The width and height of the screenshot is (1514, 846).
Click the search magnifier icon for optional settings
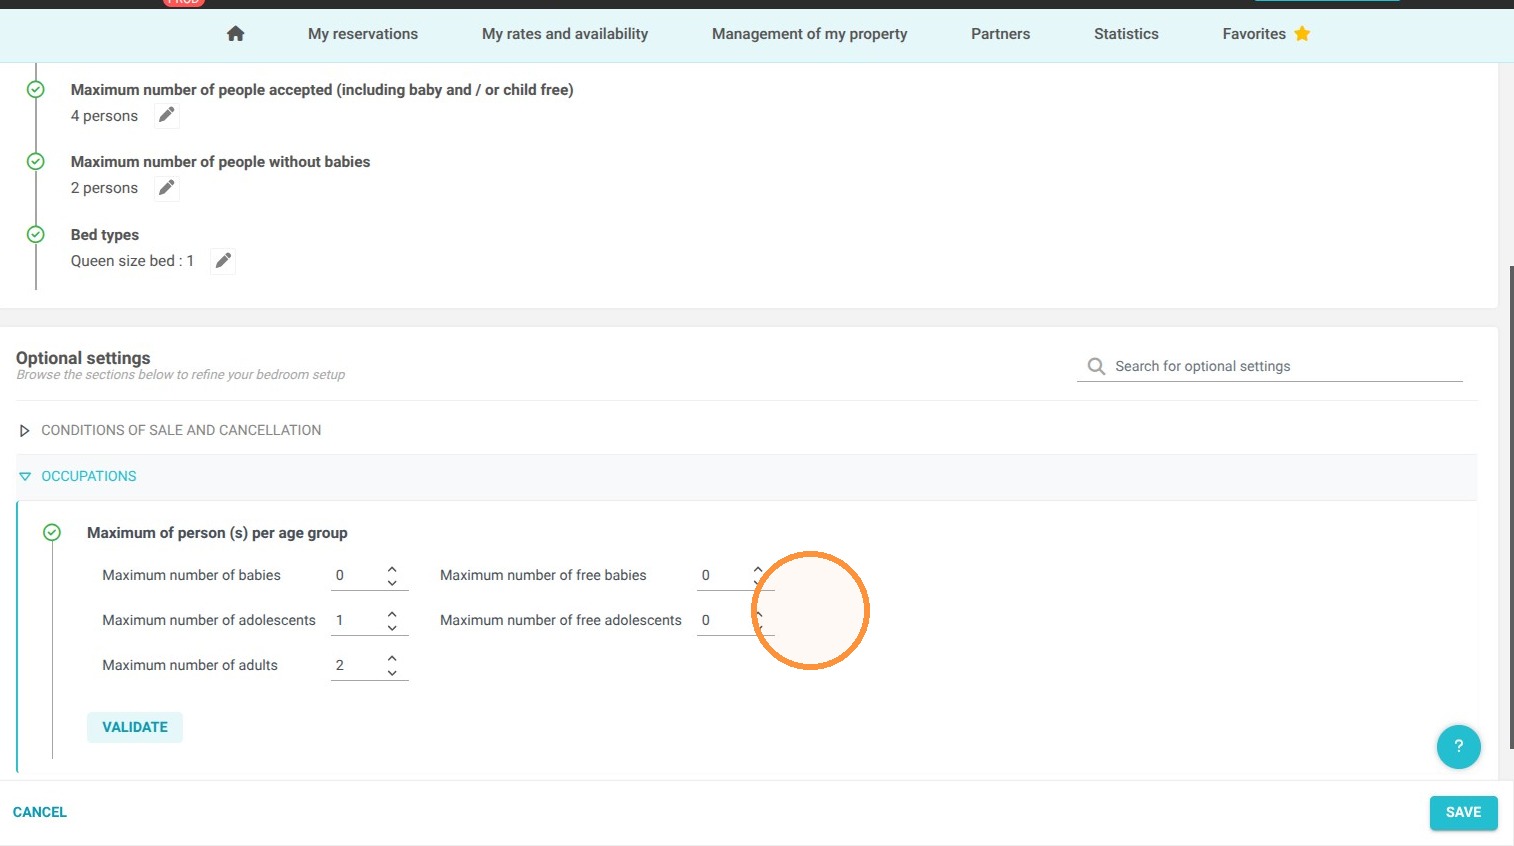coord(1096,366)
